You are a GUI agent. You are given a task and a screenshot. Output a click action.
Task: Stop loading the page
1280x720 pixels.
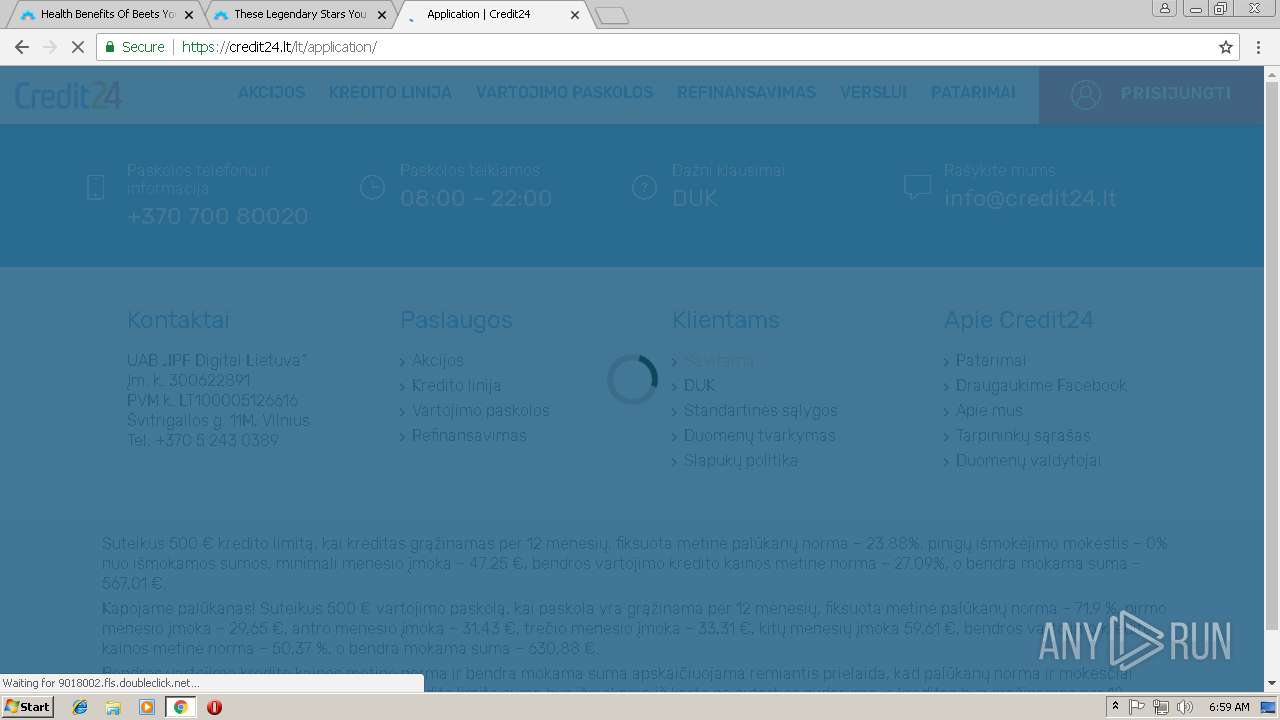coord(78,47)
